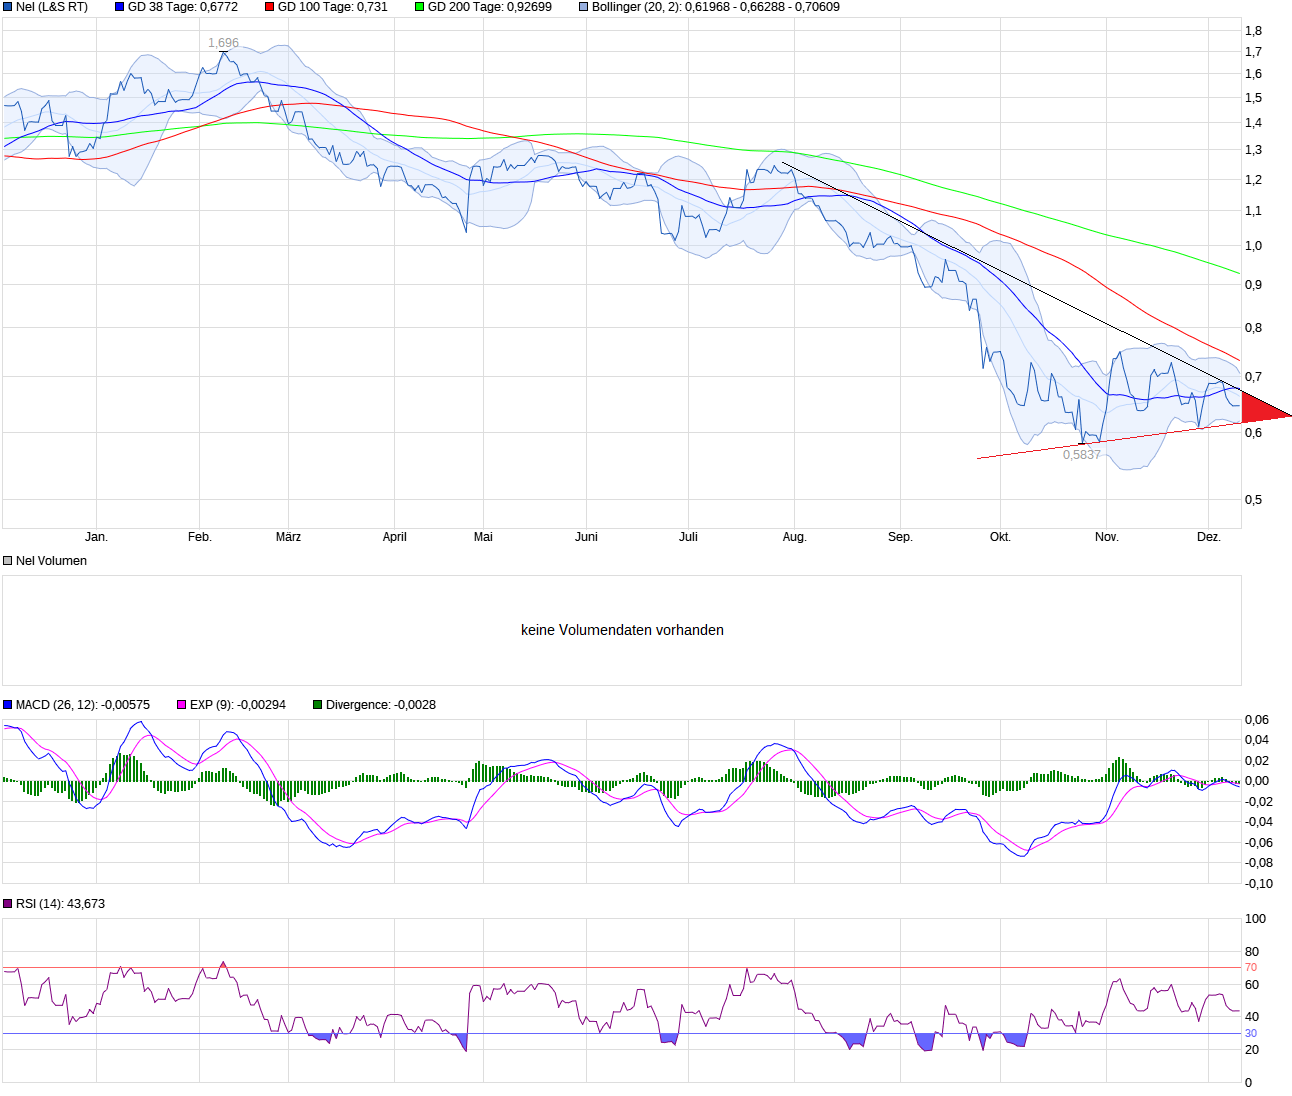This screenshot has height=1096, width=1292.
Task: Click the 1,8 price axis value
Action: (x=1253, y=31)
